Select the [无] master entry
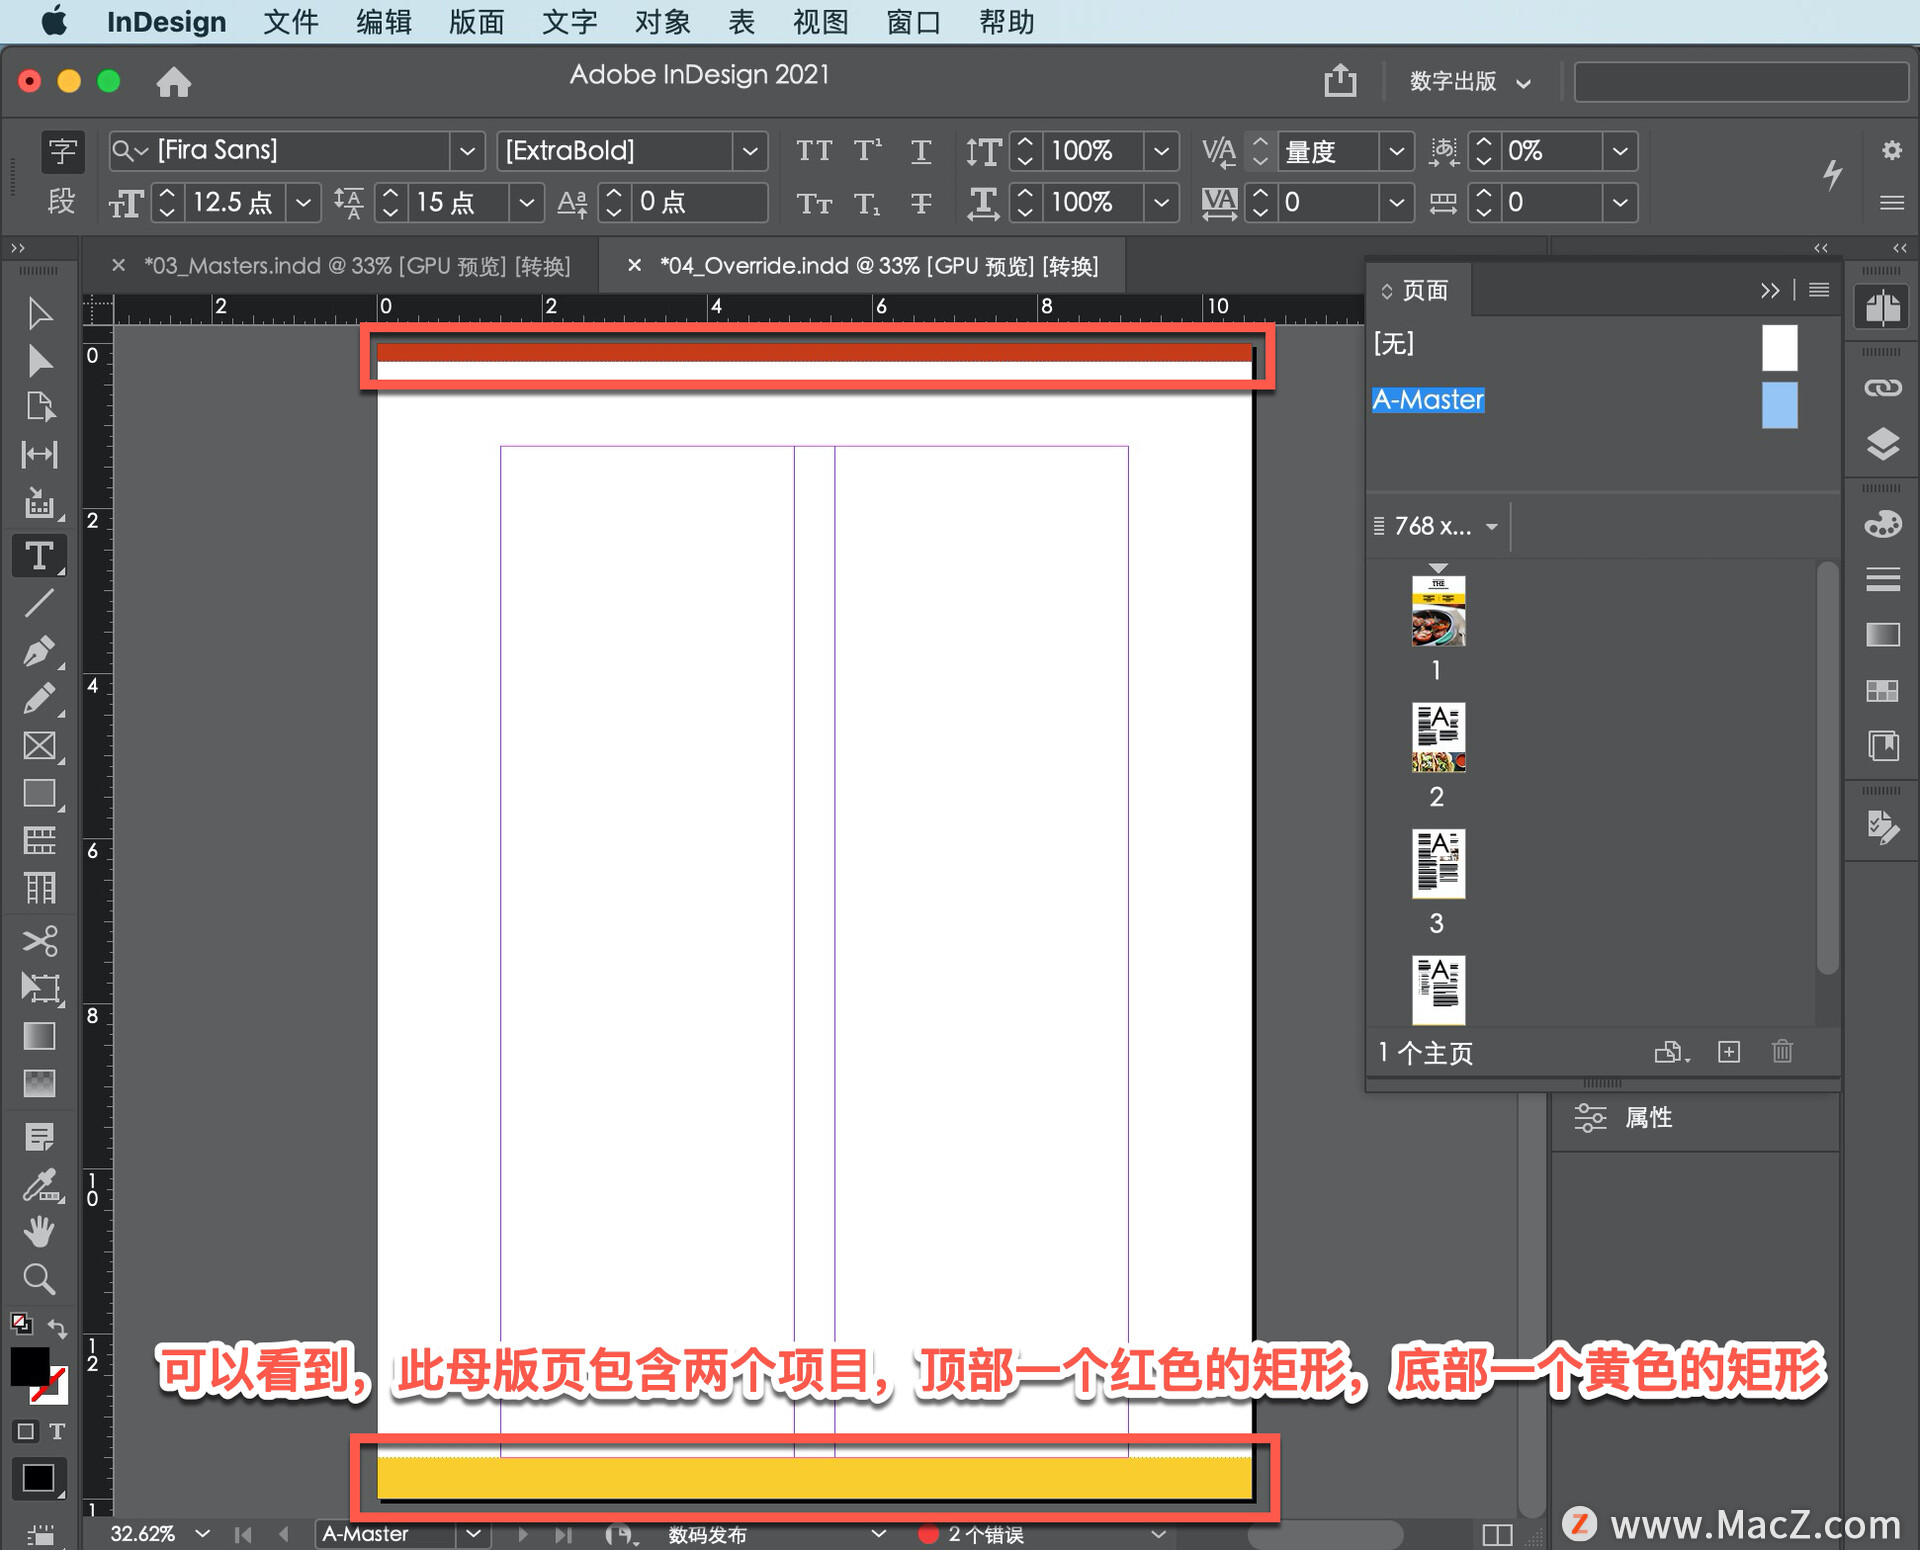Image resolution: width=1920 pixels, height=1550 pixels. (x=1394, y=344)
